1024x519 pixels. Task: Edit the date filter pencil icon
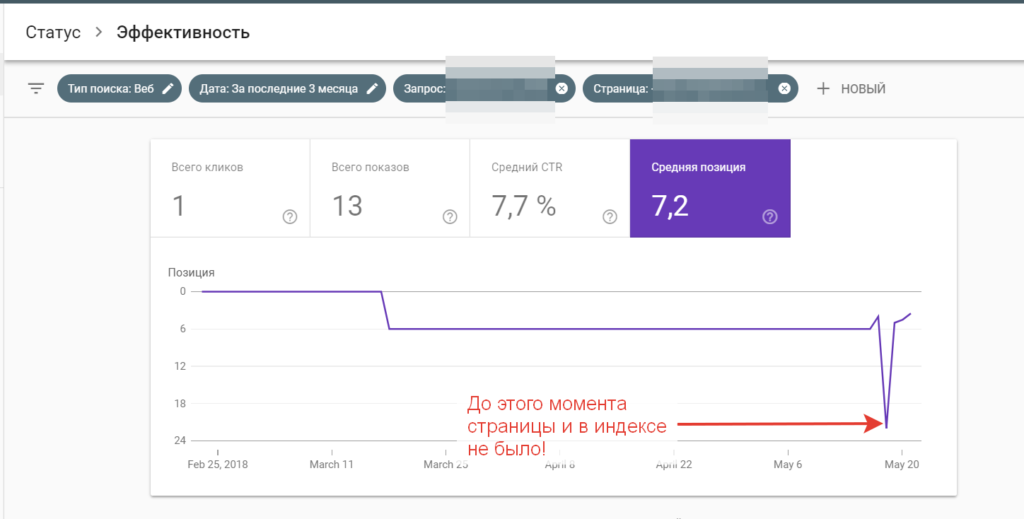pyautogui.click(x=372, y=88)
